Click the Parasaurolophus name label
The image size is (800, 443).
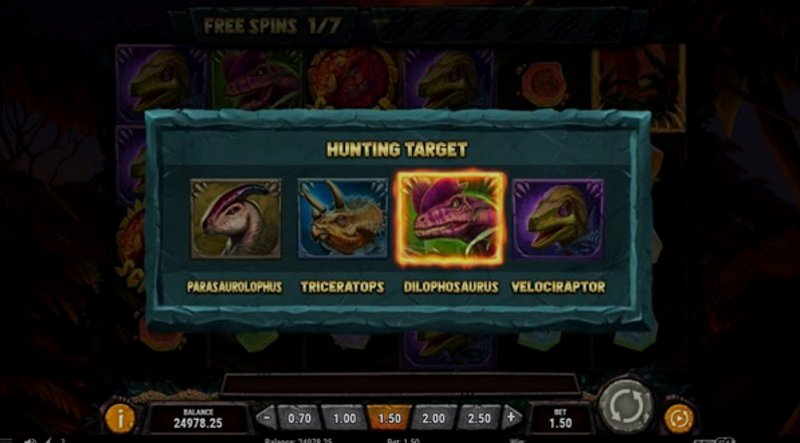pos(235,287)
